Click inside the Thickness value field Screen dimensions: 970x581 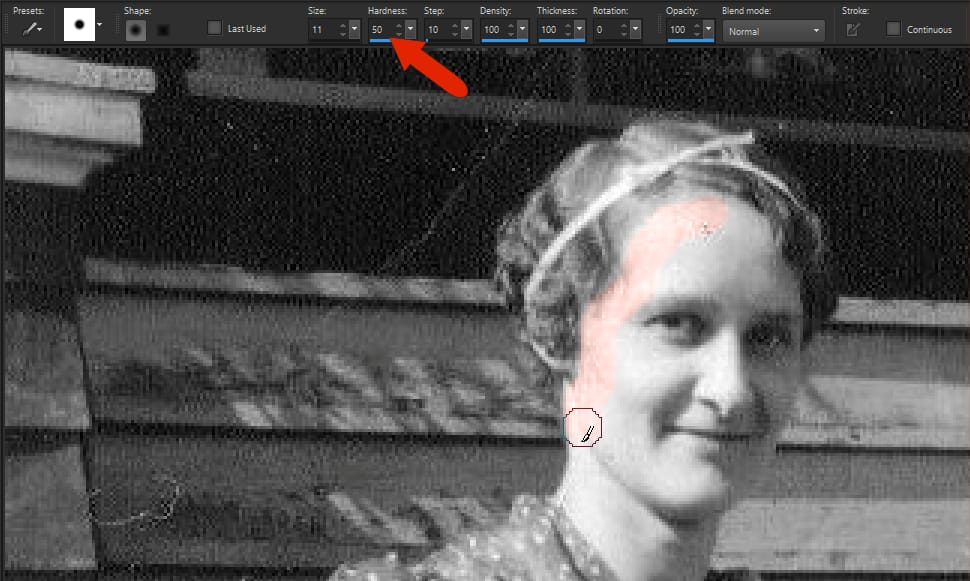(x=548, y=29)
